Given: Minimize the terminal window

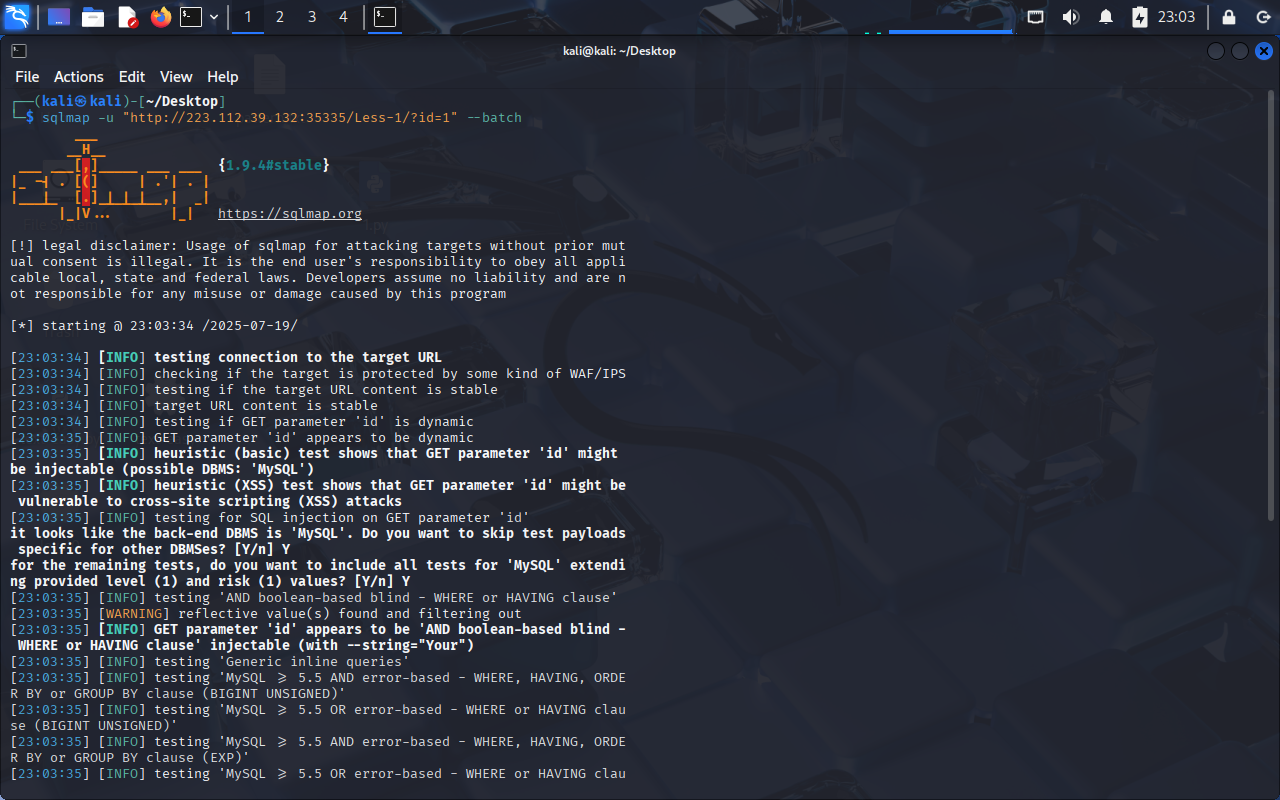Looking at the screenshot, I should [1216, 51].
